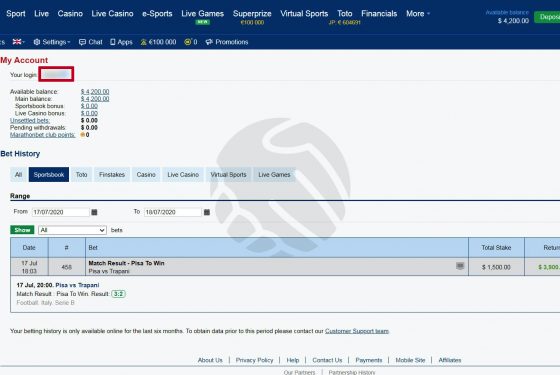
Task: Click the bet slip details icon in Pisa row
Action: point(460,266)
